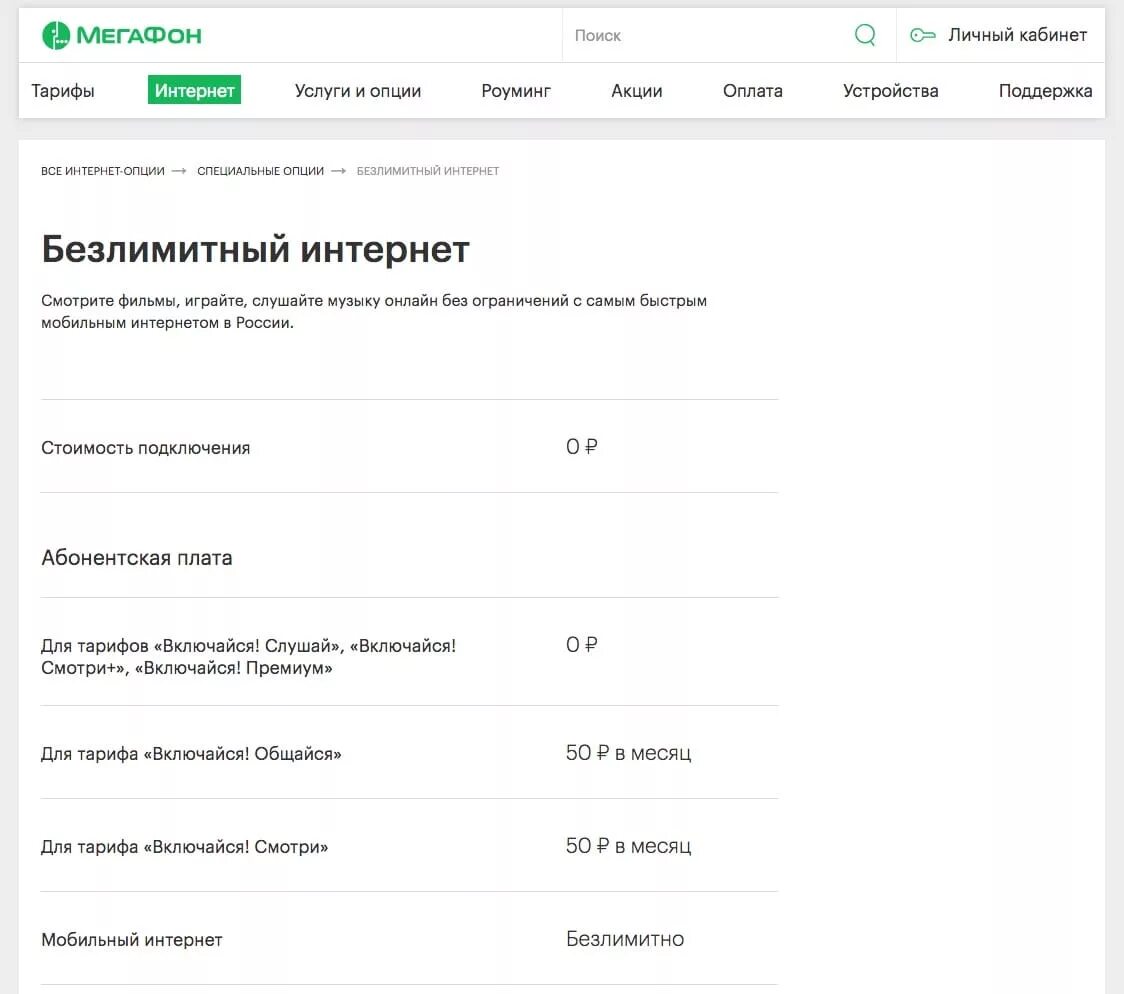Screen dimensions: 1124x994
Task: Follow breadcrumb Специальные опции
Action: point(260,171)
